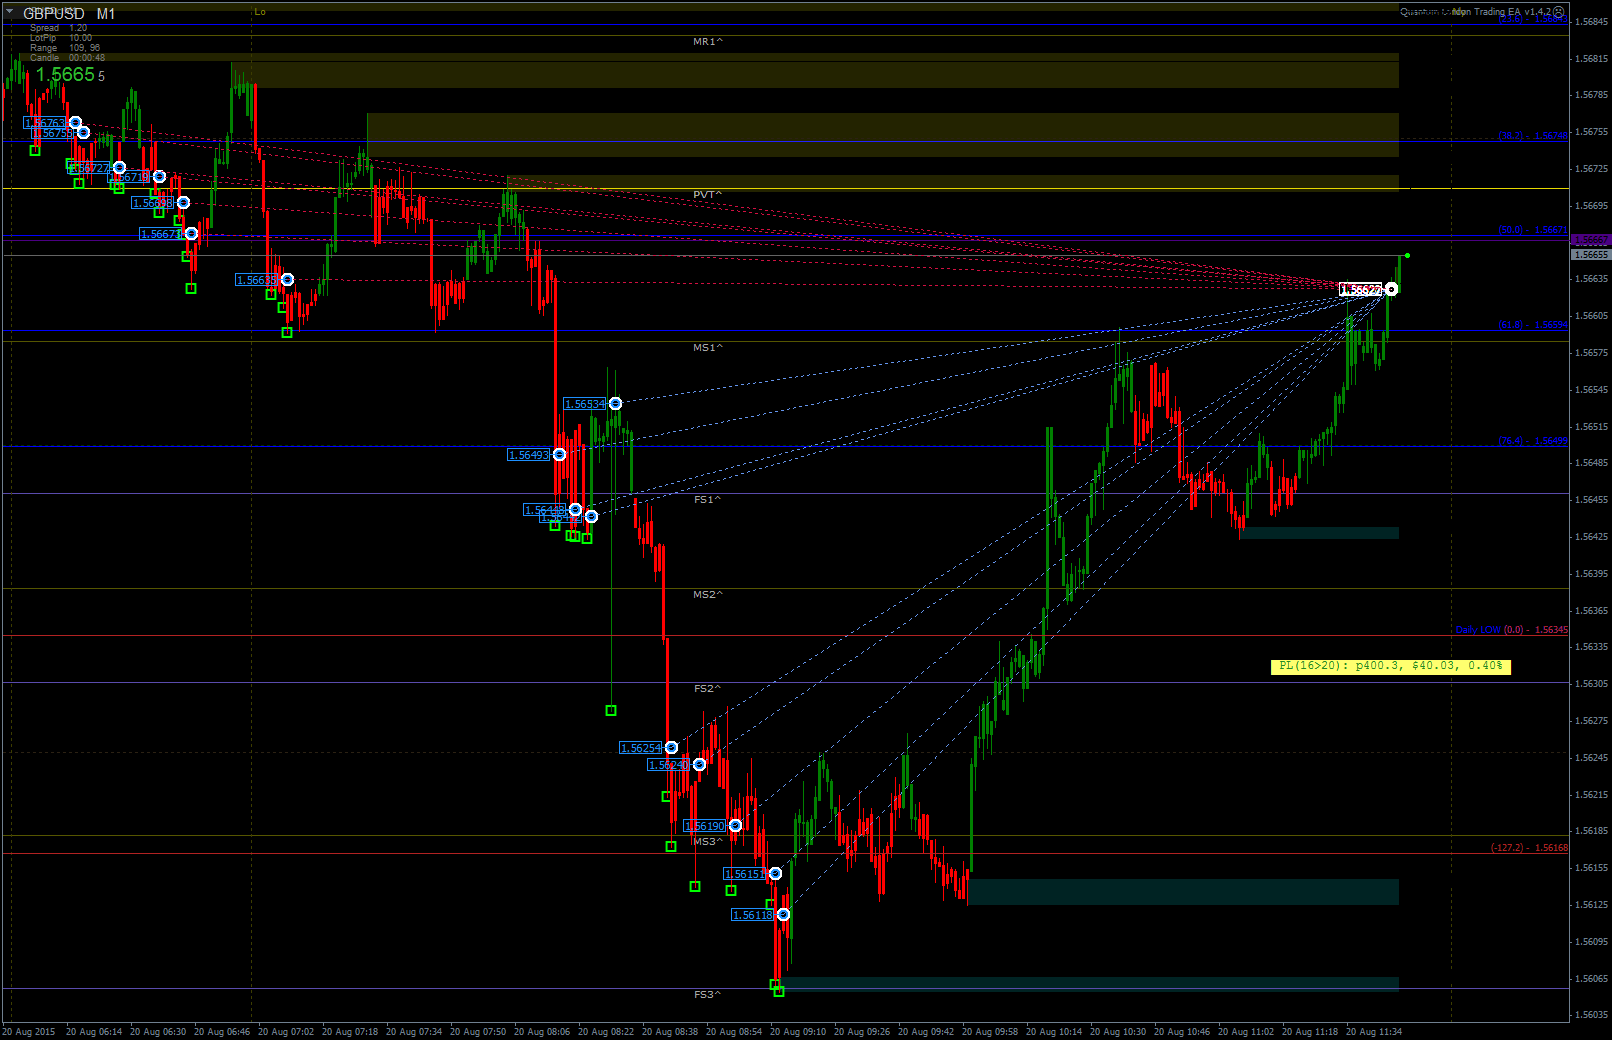Click the purple 1.56667 price axis tag
The image size is (1612, 1040).
pyautogui.click(x=1591, y=240)
